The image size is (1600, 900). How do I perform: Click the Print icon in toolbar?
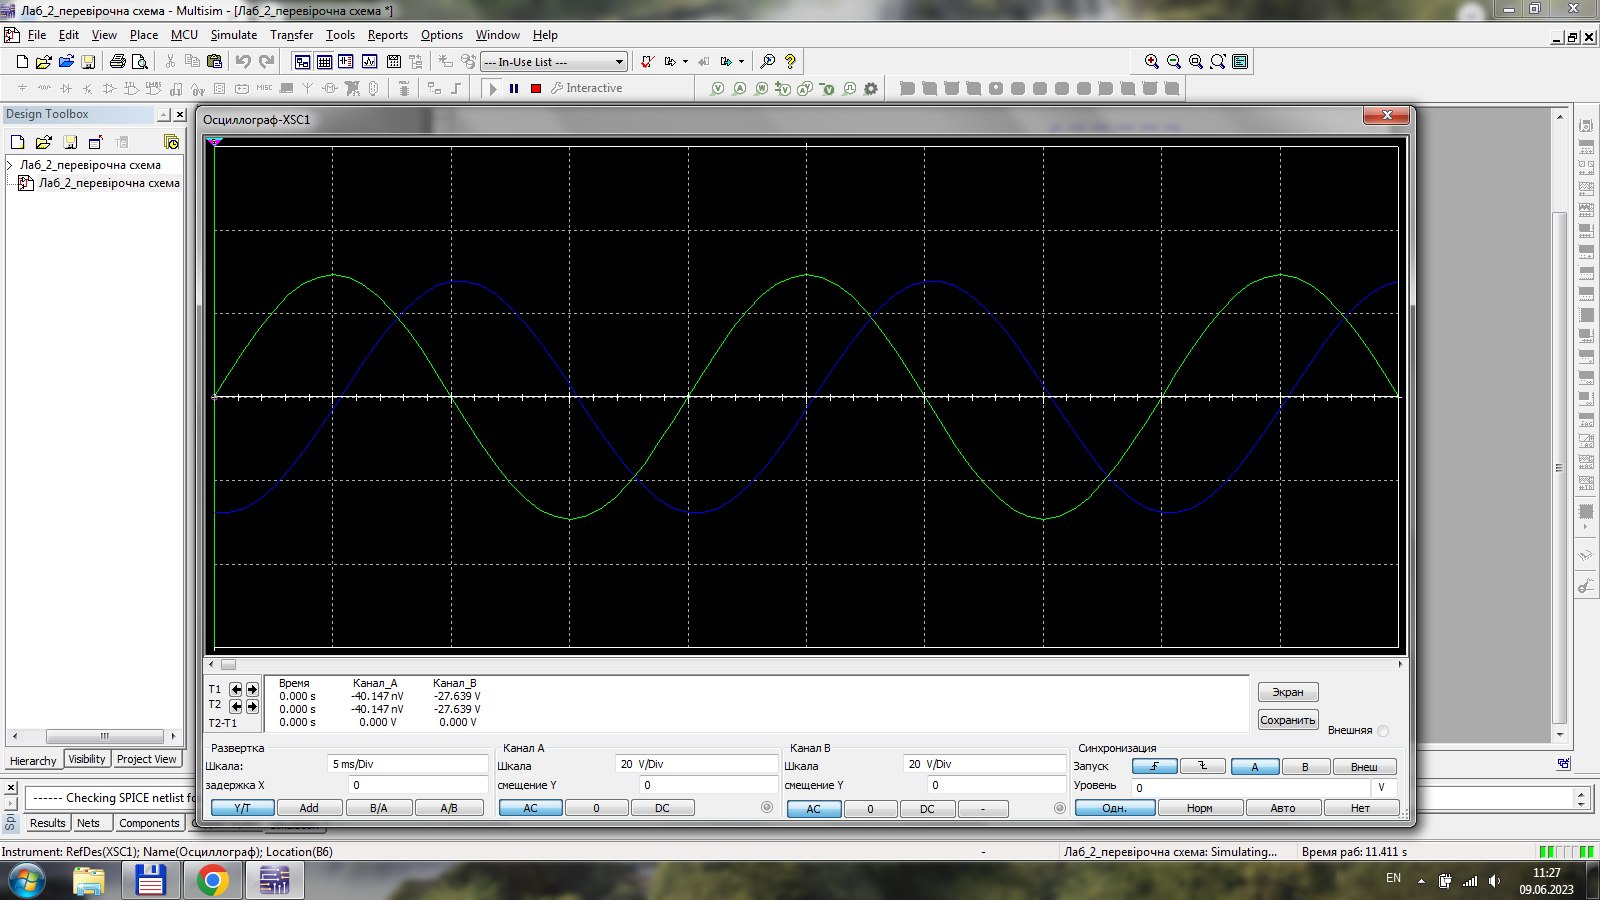(x=117, y=62)
